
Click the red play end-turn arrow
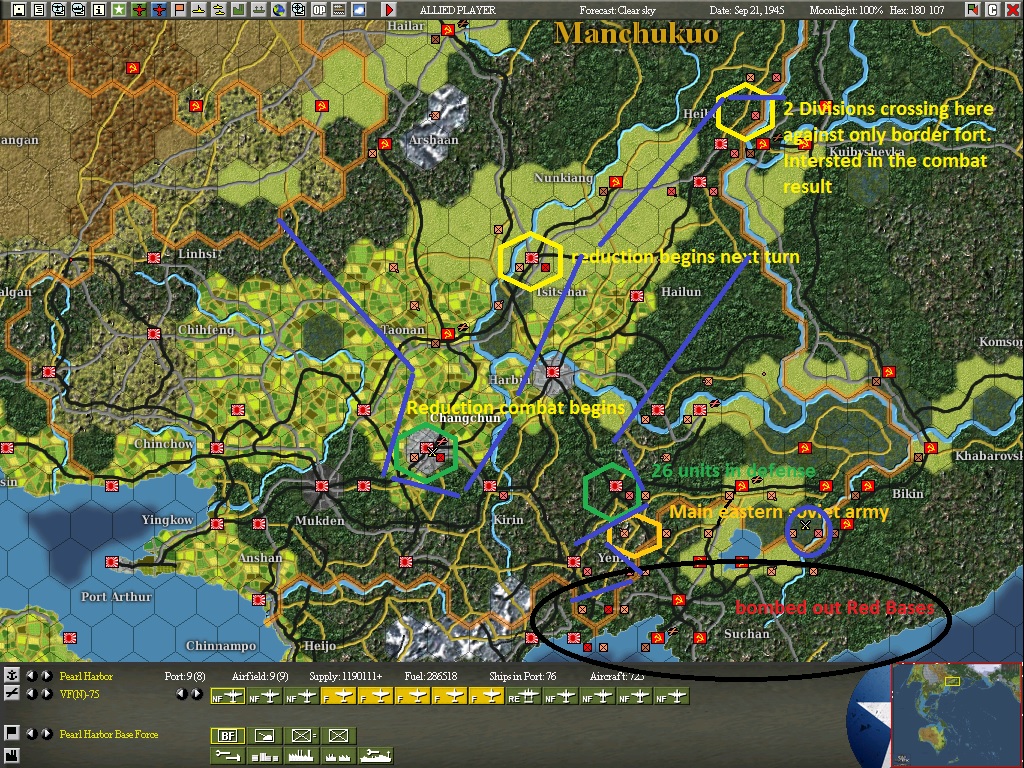pyautogui.click(x=389, y=10)
